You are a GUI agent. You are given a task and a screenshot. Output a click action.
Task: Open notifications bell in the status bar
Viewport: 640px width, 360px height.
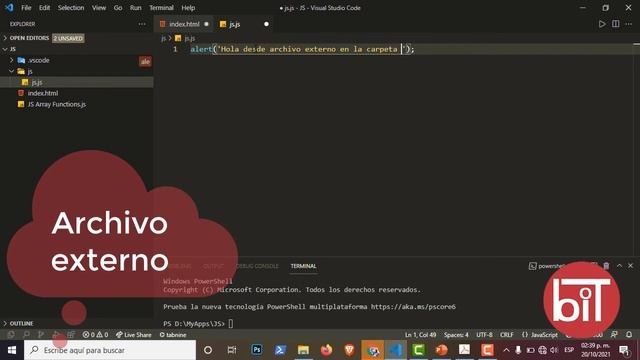click(x=629, y=335)
